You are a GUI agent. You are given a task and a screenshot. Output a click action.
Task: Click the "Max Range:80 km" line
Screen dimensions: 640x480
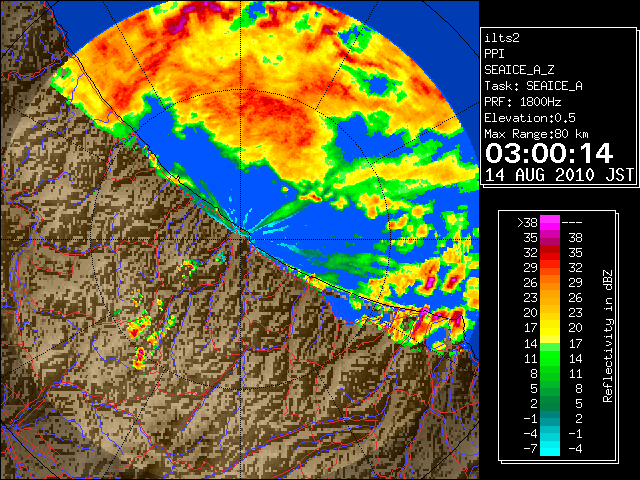(x=536, y=134)
